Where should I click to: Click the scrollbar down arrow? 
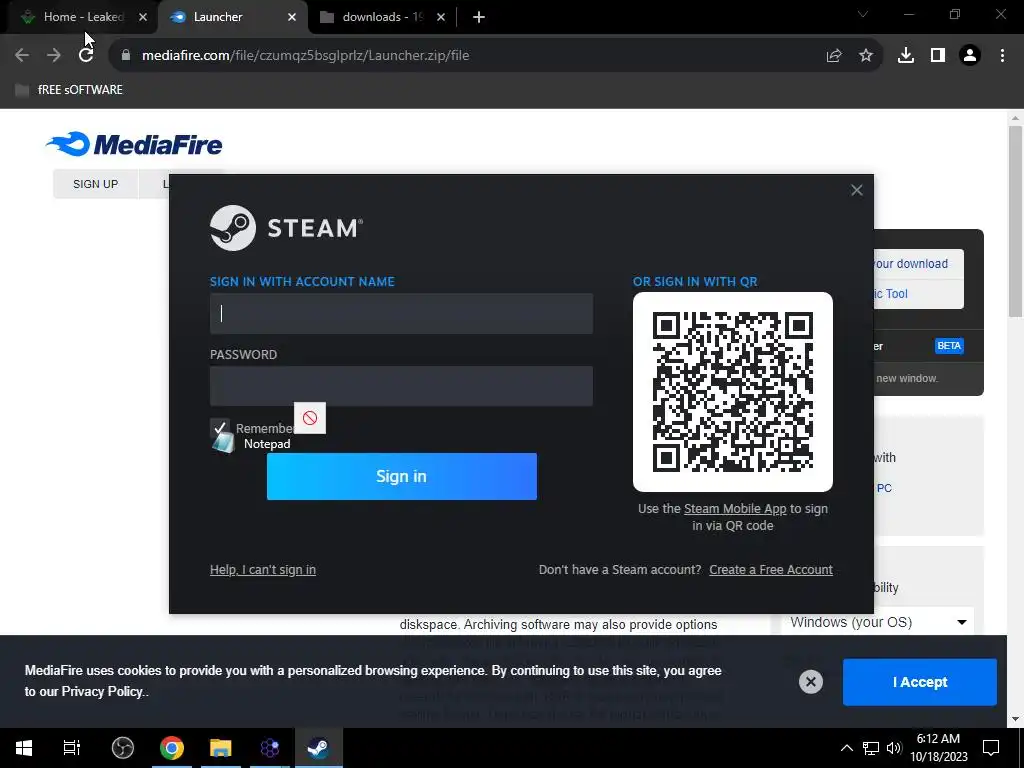coord(1015,719)
